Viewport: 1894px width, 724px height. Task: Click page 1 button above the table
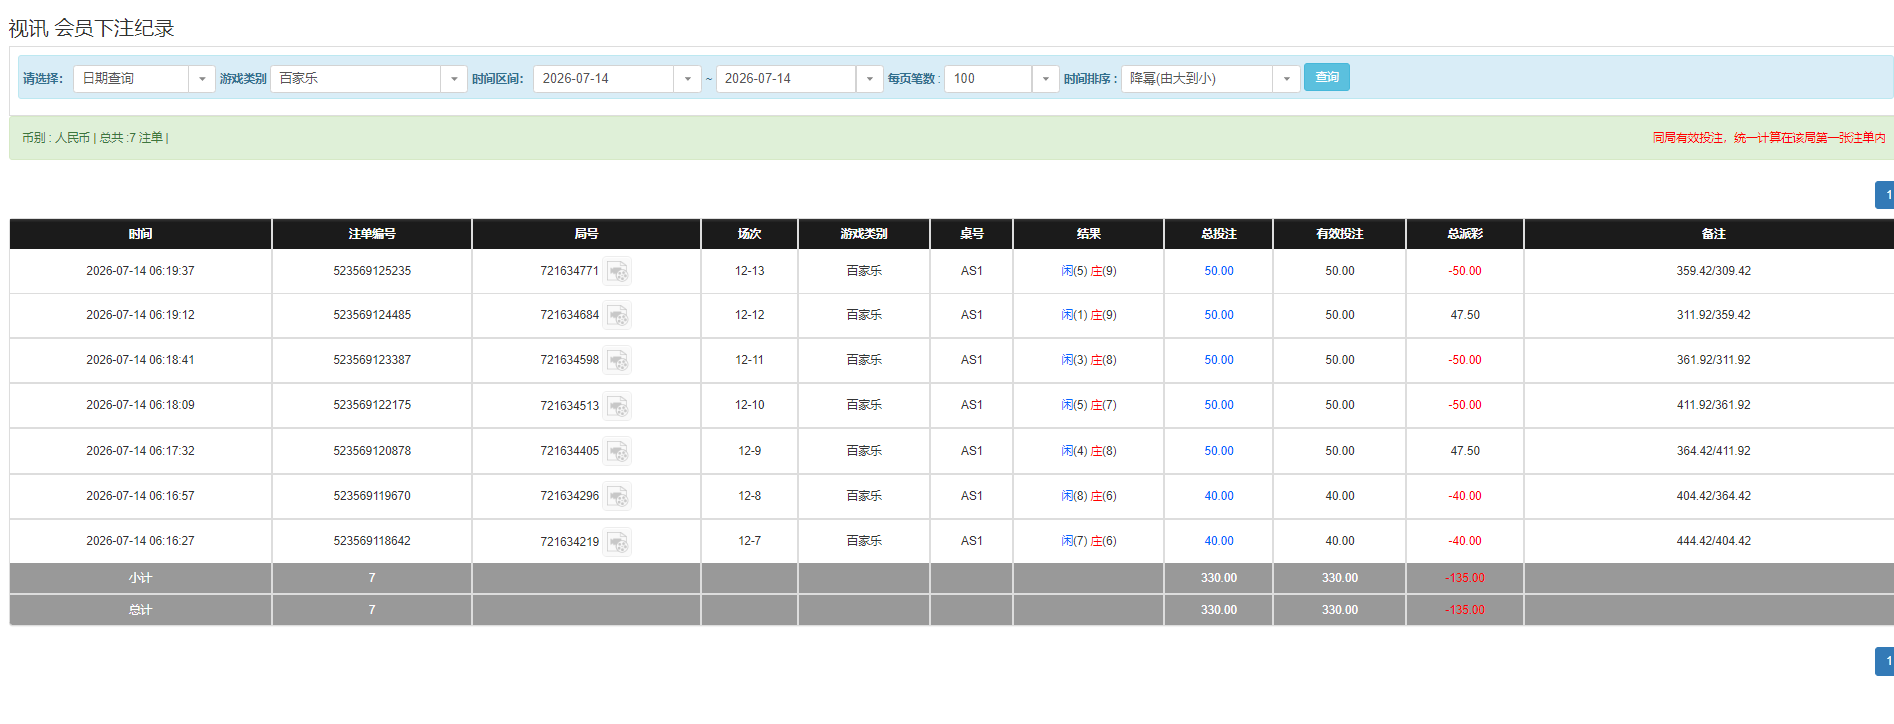click(x=1886, y=195)
